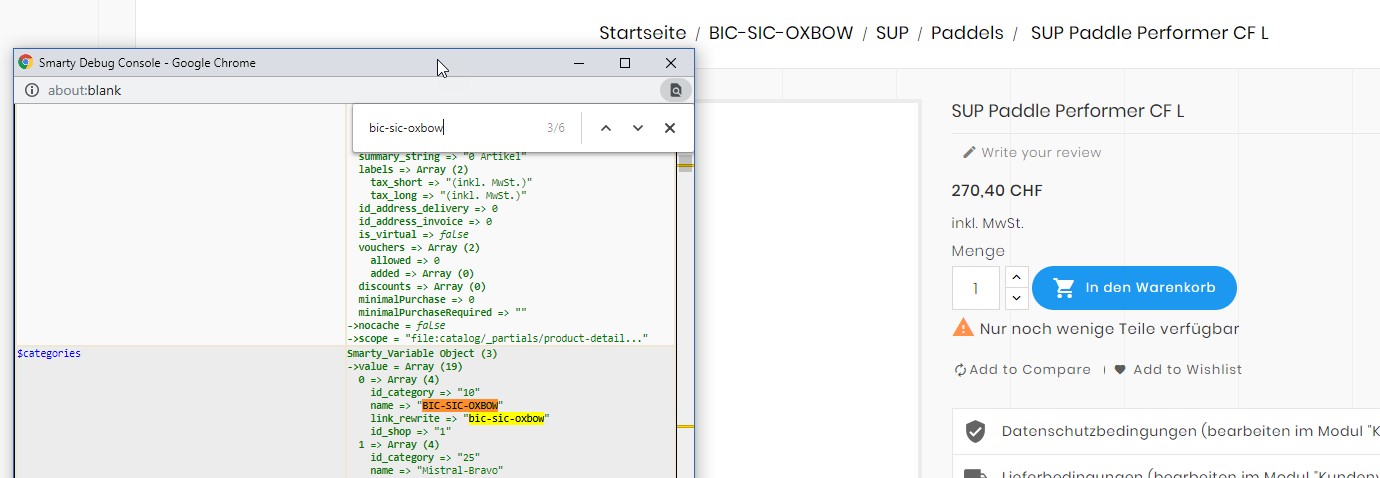Click the Nur noch wenige Teile verfügbar notice
The width and height of the screenshot is (1380, 478).
pos(1110,328)
